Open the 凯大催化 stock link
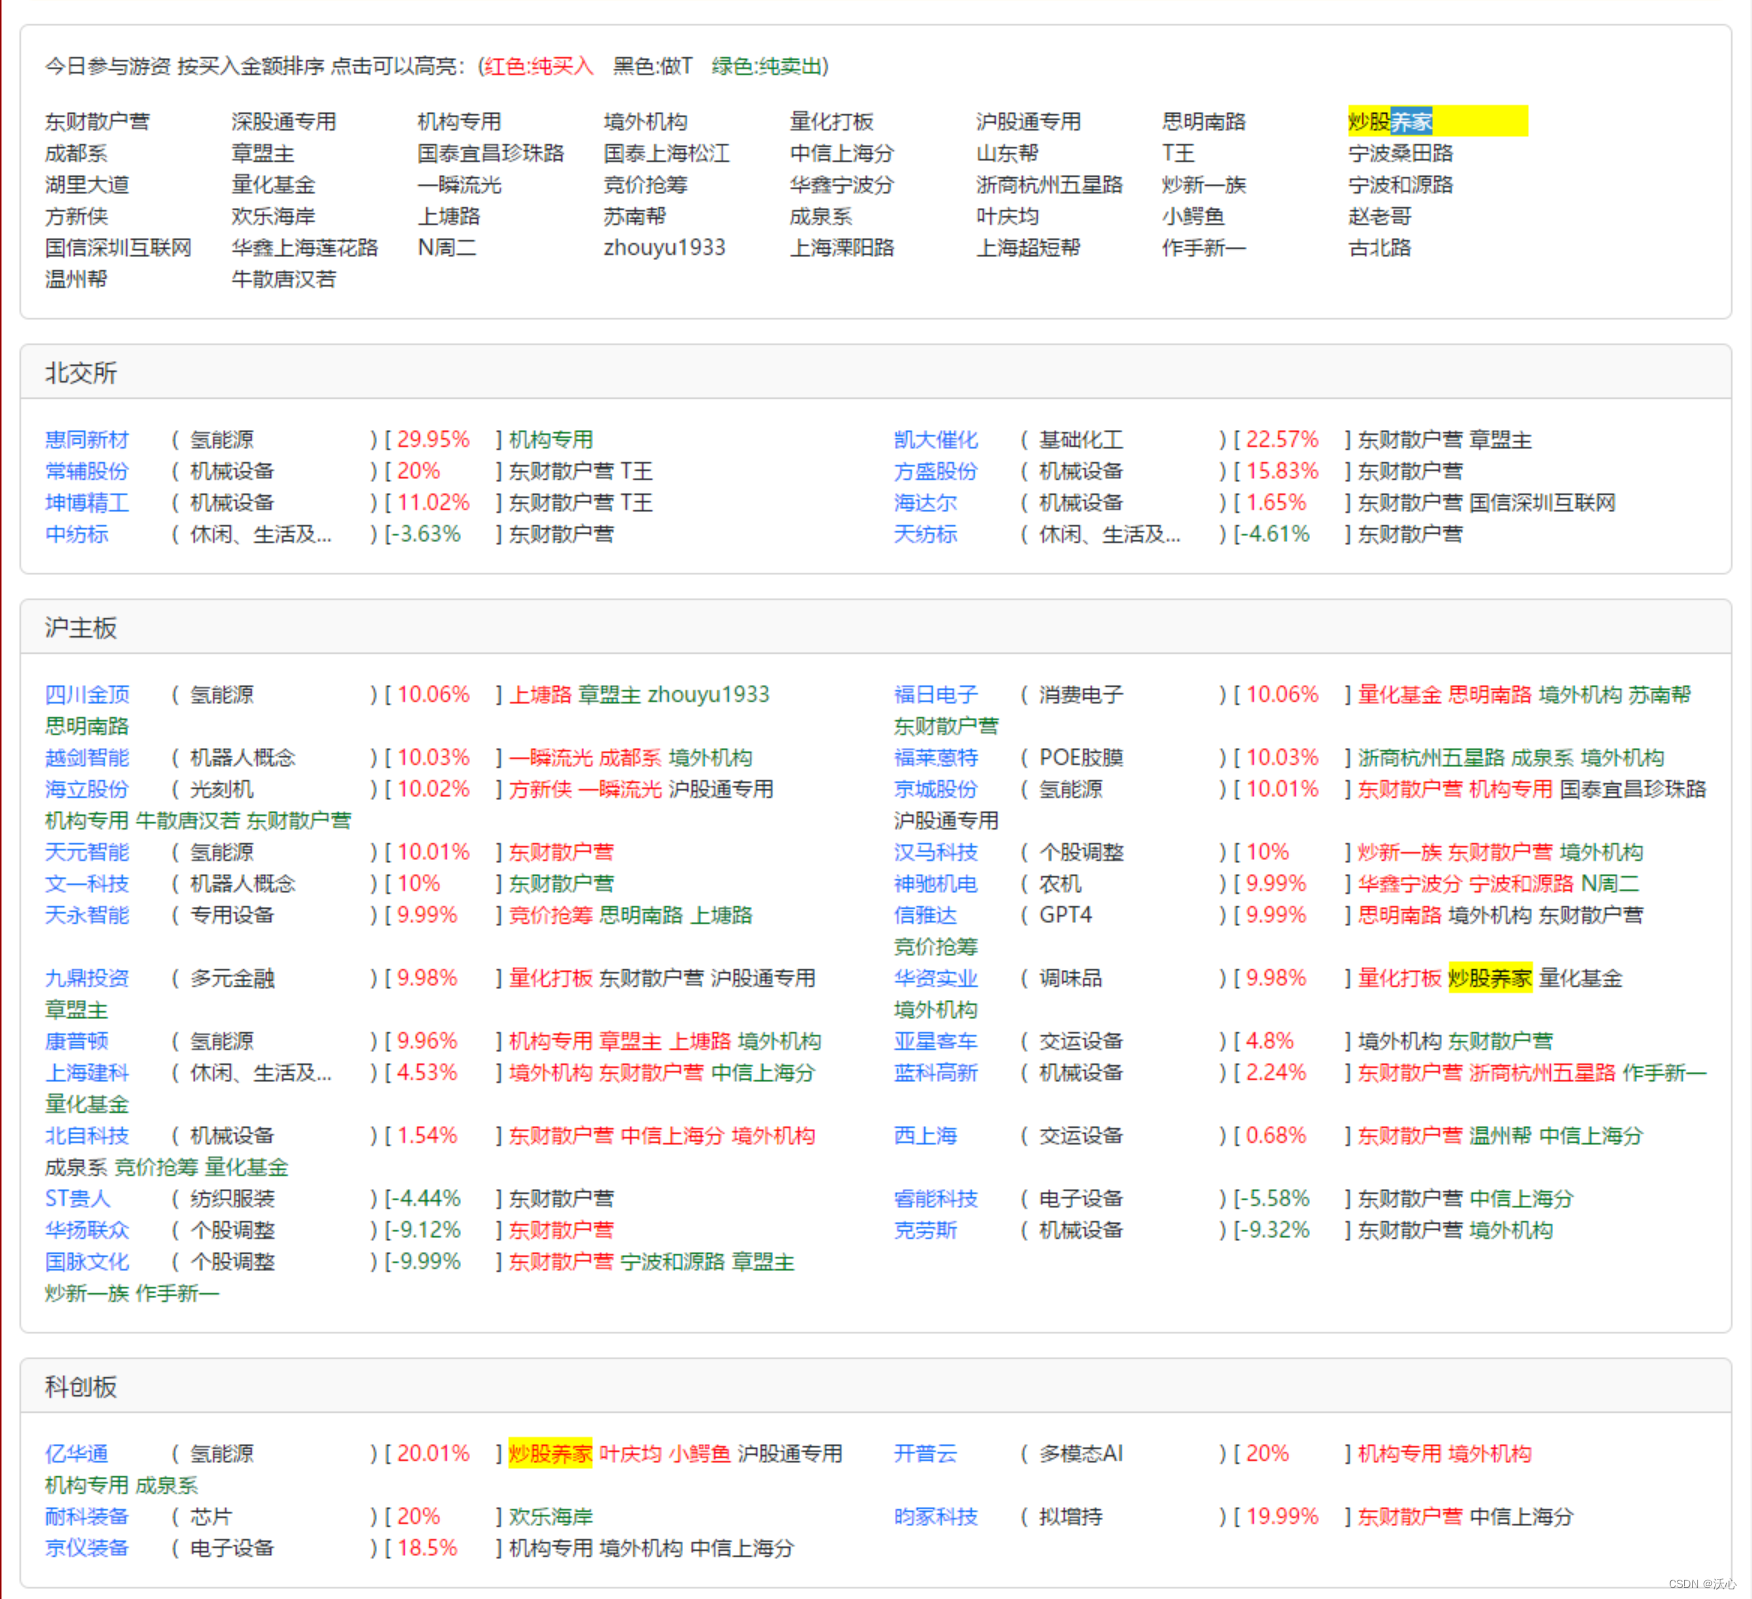The width and height of the screenshot is (1752, 1599). (935, 439)
